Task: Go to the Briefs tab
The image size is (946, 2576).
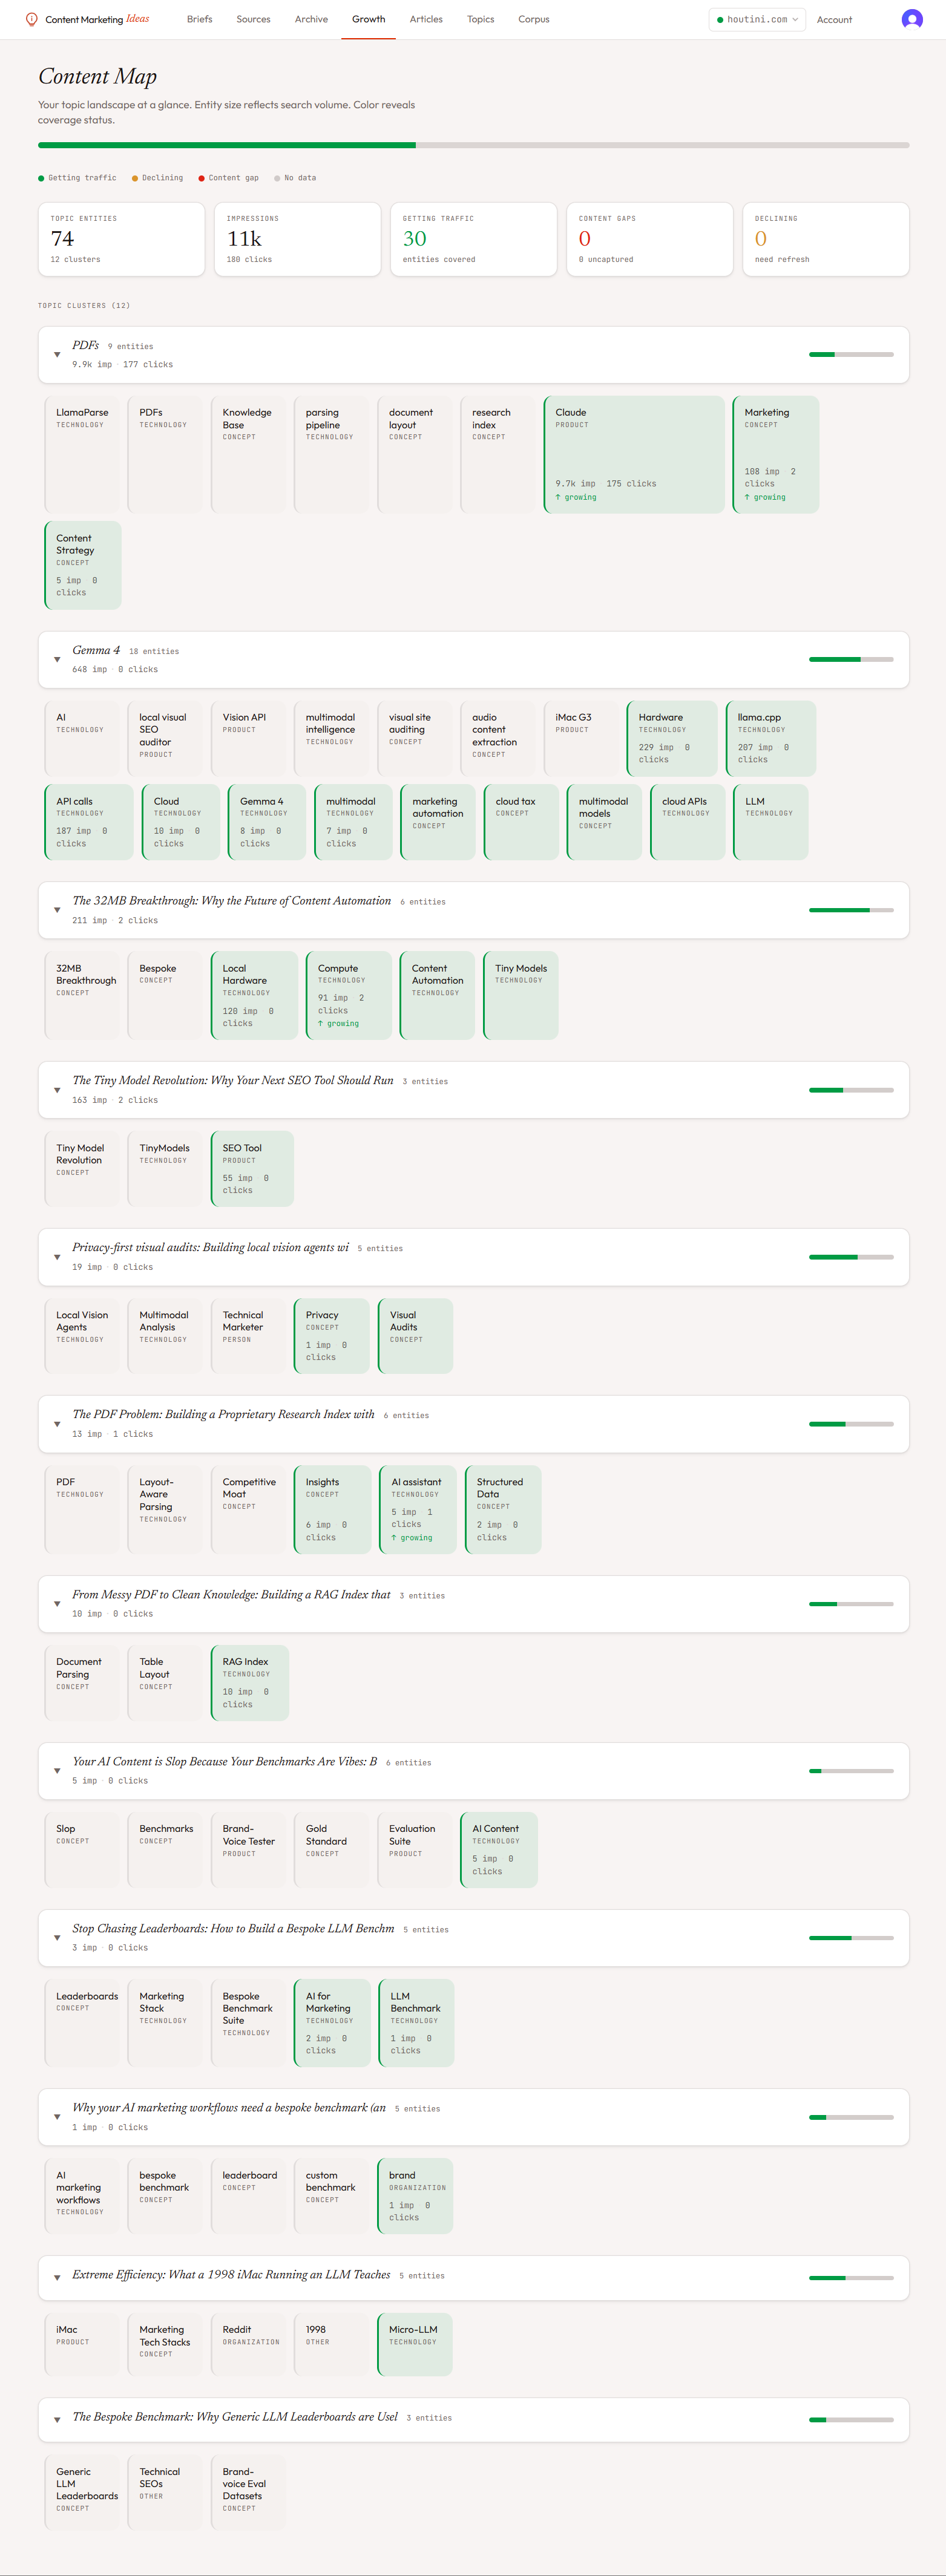Action: 199,19
